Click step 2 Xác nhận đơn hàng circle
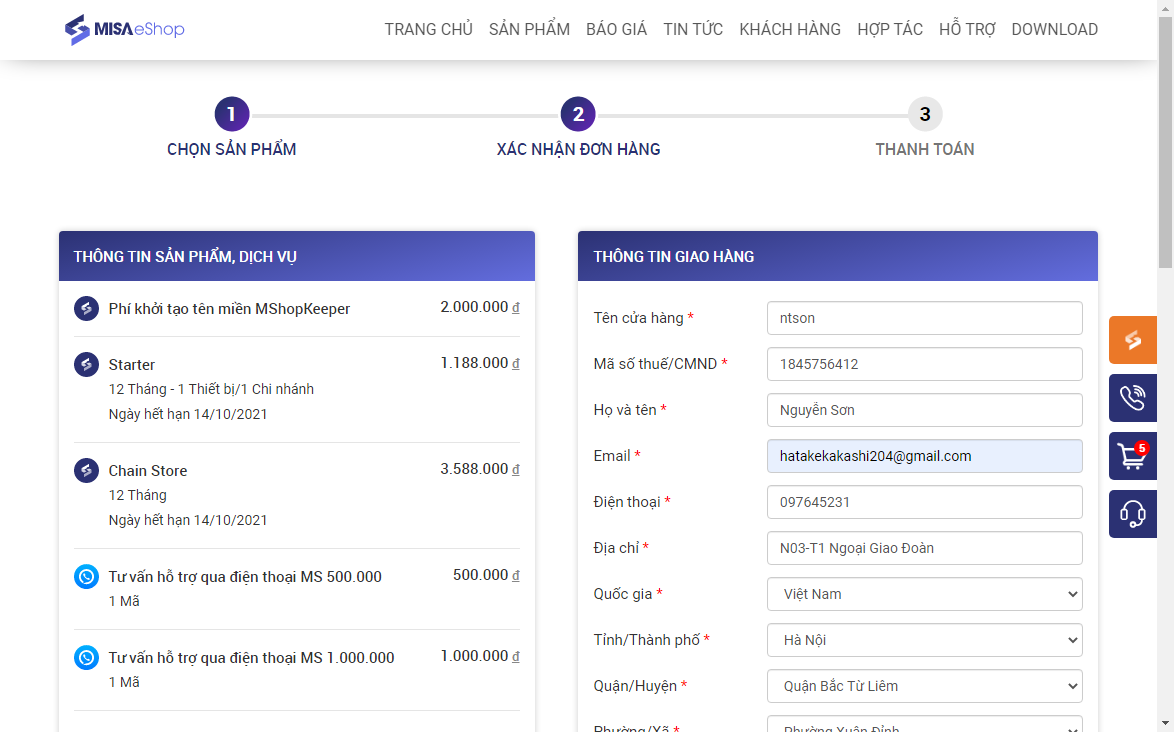The height and width of the screenshot is (732, 1174). click(x=578, y=114)
